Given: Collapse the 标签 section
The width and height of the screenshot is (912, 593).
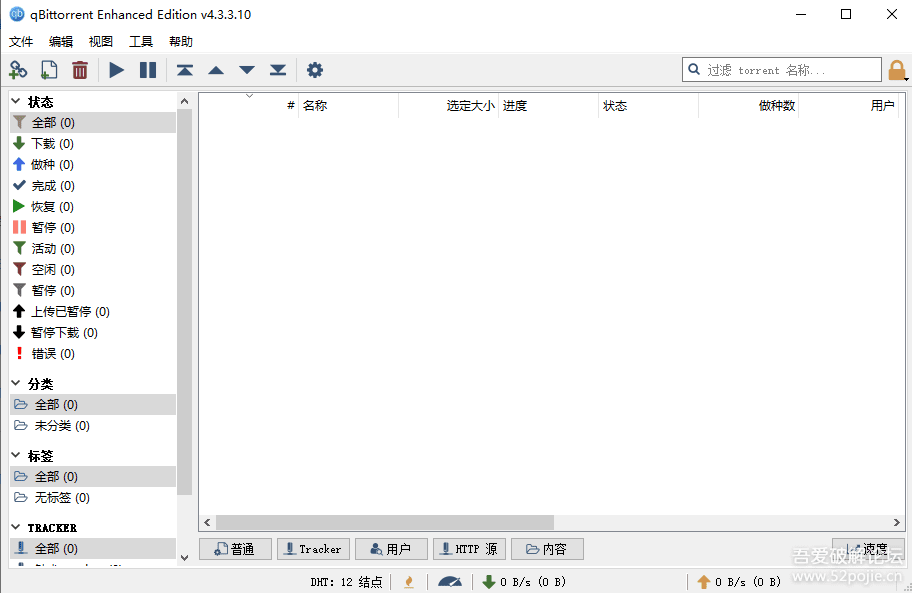Looking at the screenshot, I should tap(16, 455).
